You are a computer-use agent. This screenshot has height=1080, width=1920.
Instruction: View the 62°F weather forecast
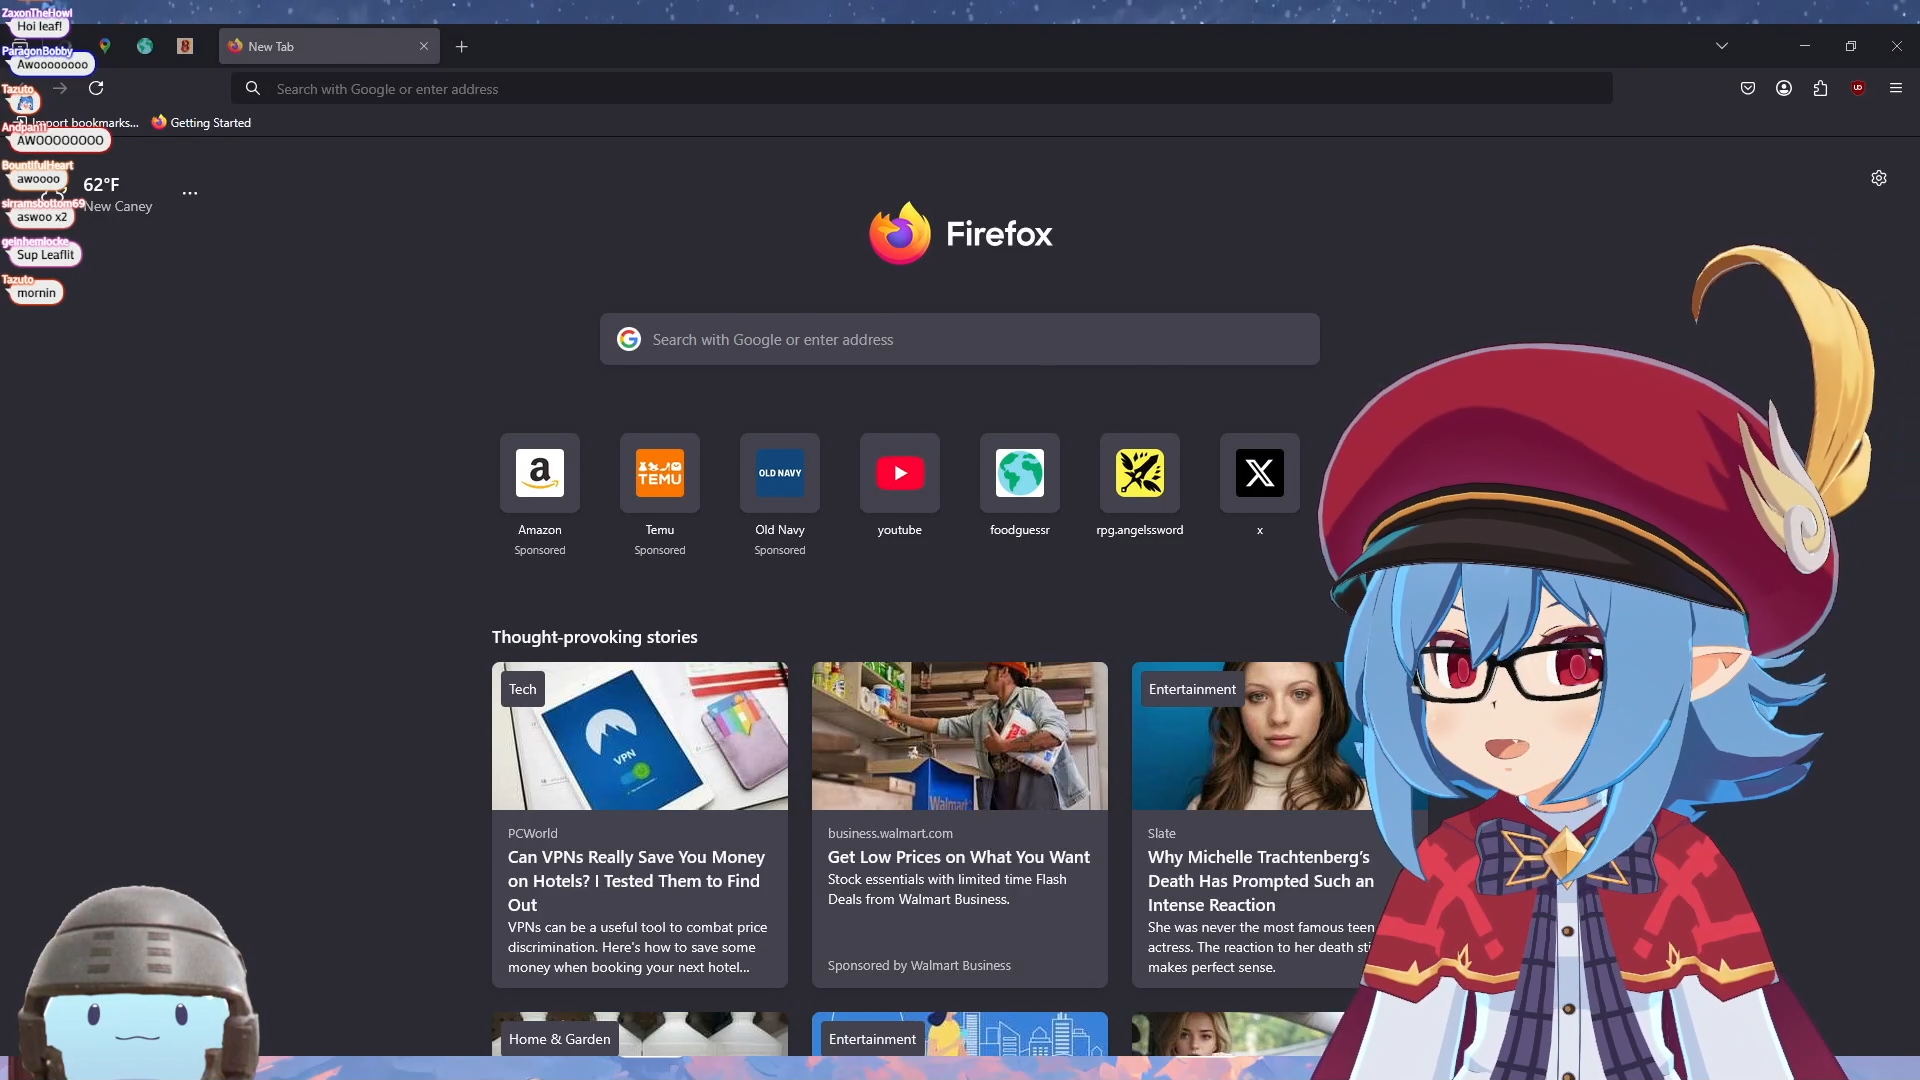click(101, 184)
